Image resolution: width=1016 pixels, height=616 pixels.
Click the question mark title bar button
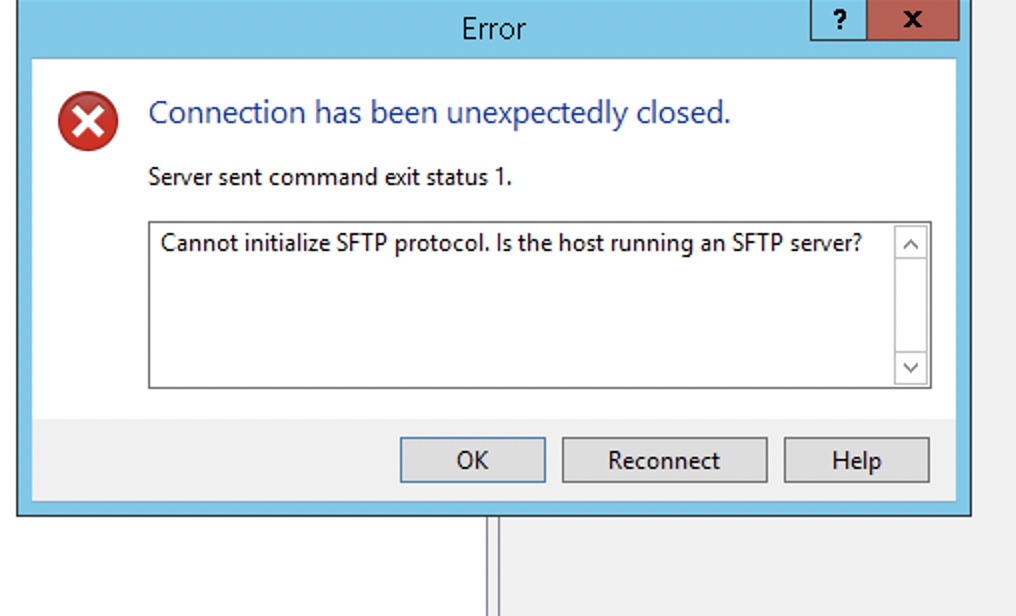839,20
